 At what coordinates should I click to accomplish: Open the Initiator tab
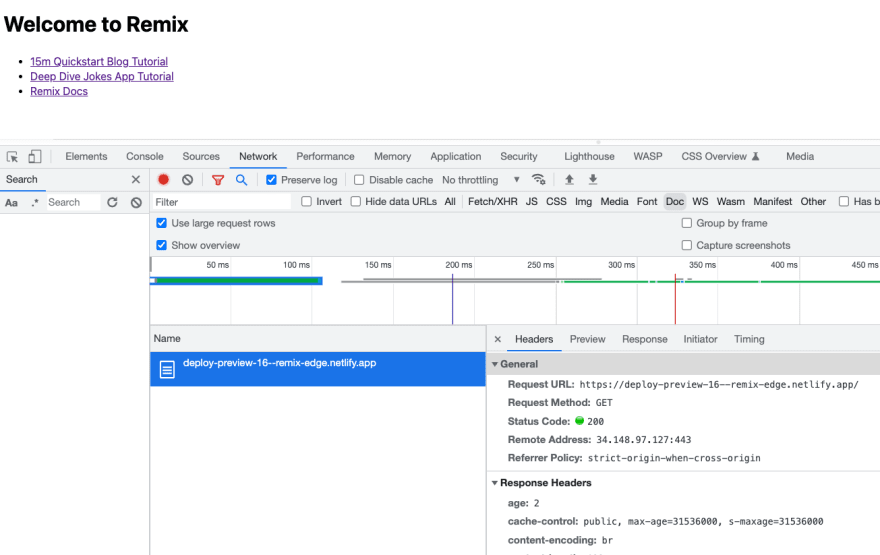point(700,340)
